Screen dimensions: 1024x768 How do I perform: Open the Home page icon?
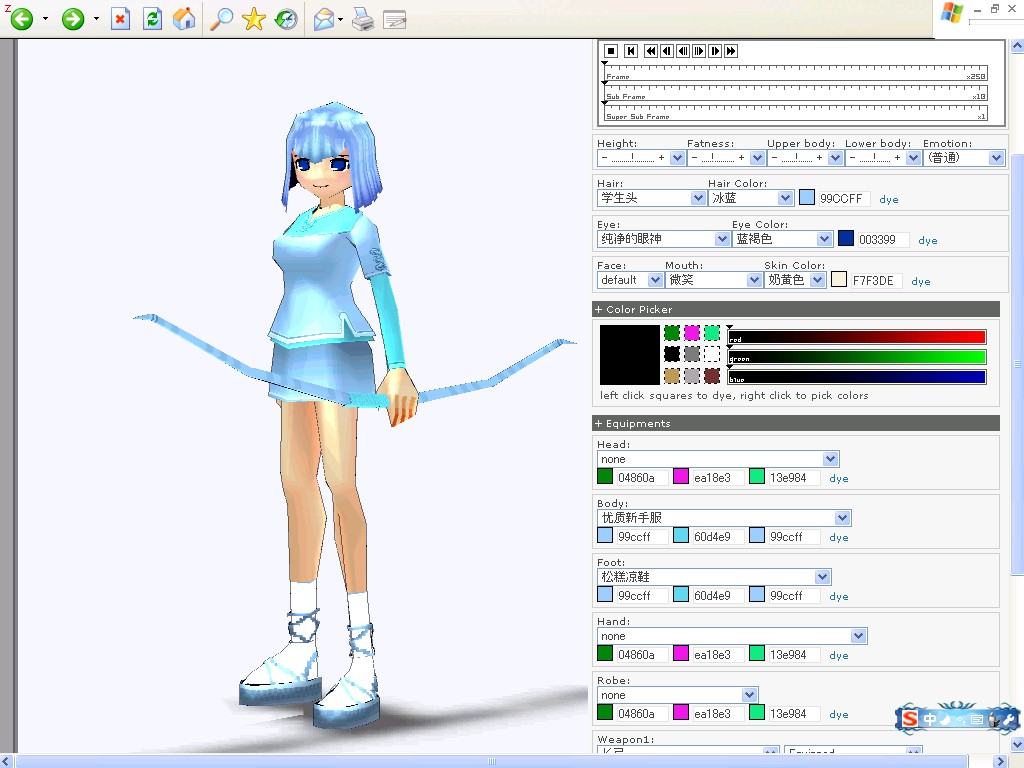tap(184, 19)
